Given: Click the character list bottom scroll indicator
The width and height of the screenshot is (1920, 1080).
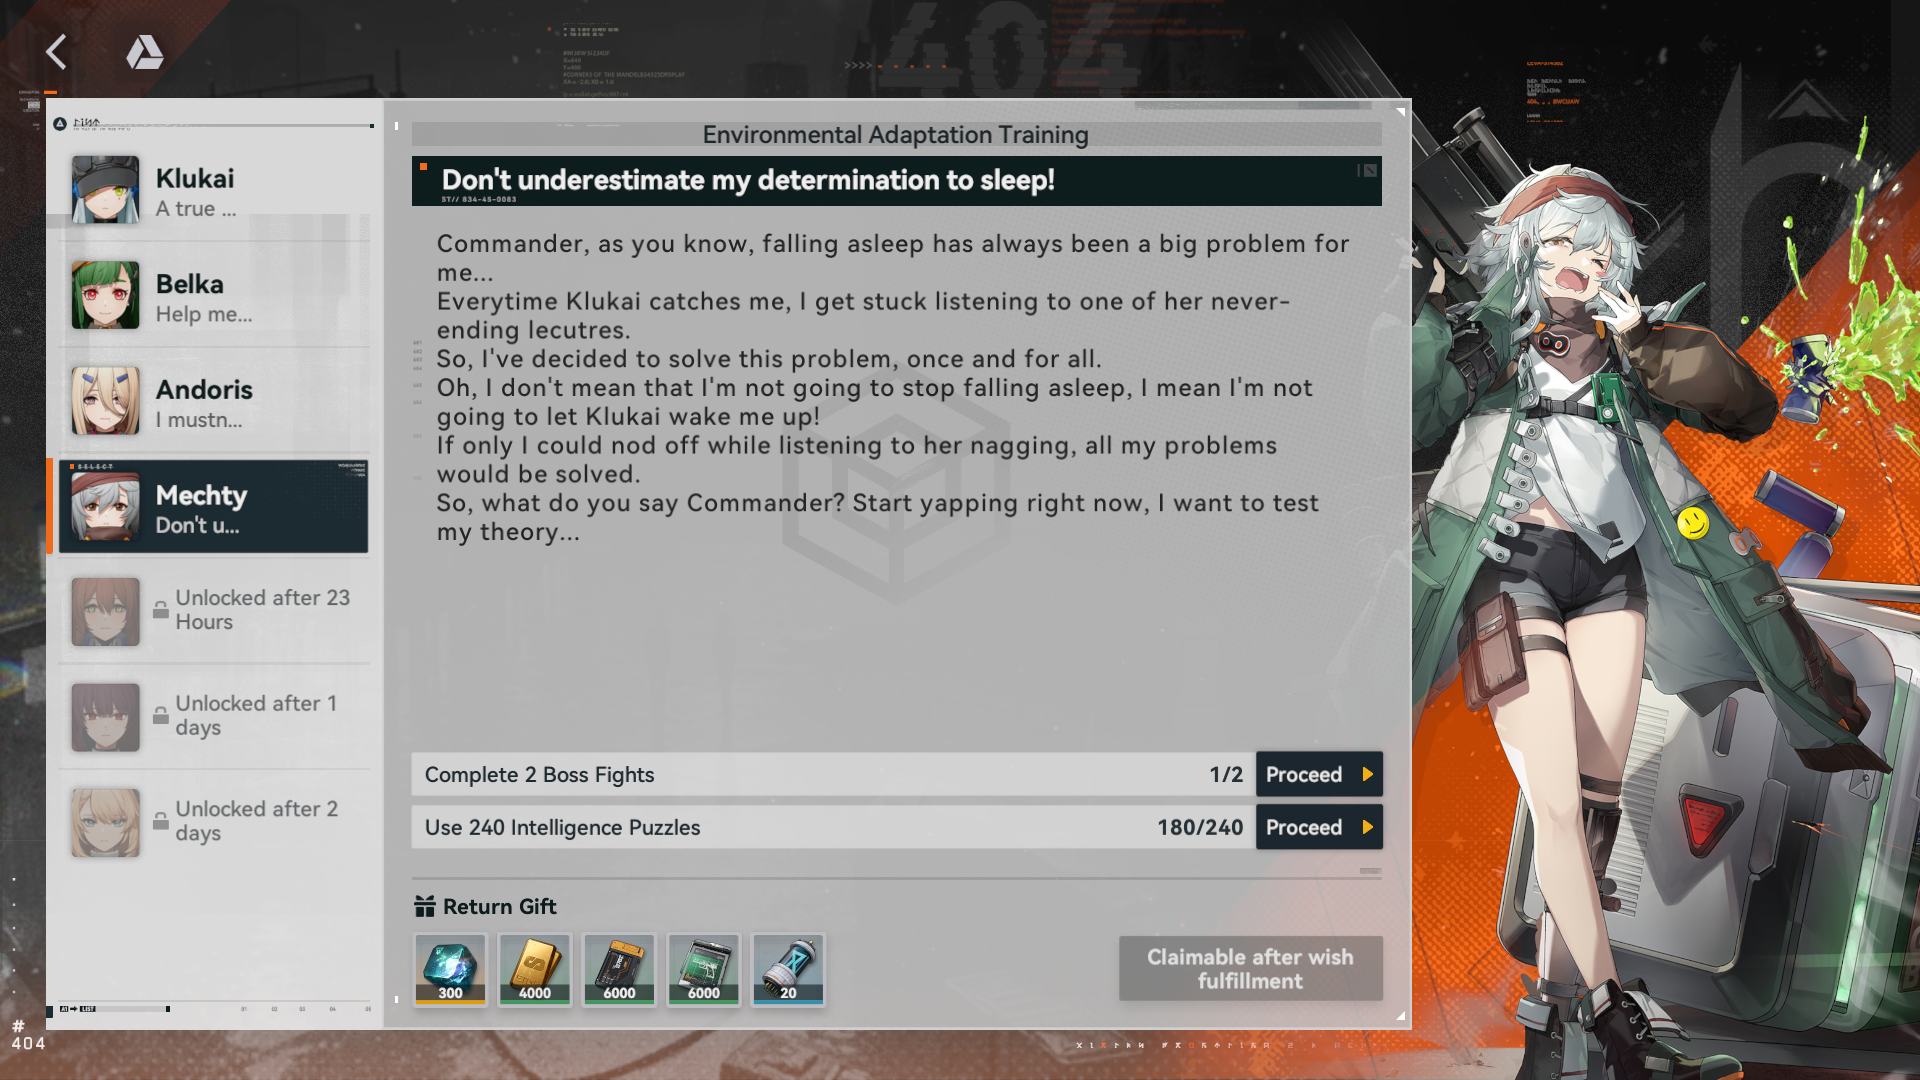Looking at the screenshot, I should [115, 1009].
